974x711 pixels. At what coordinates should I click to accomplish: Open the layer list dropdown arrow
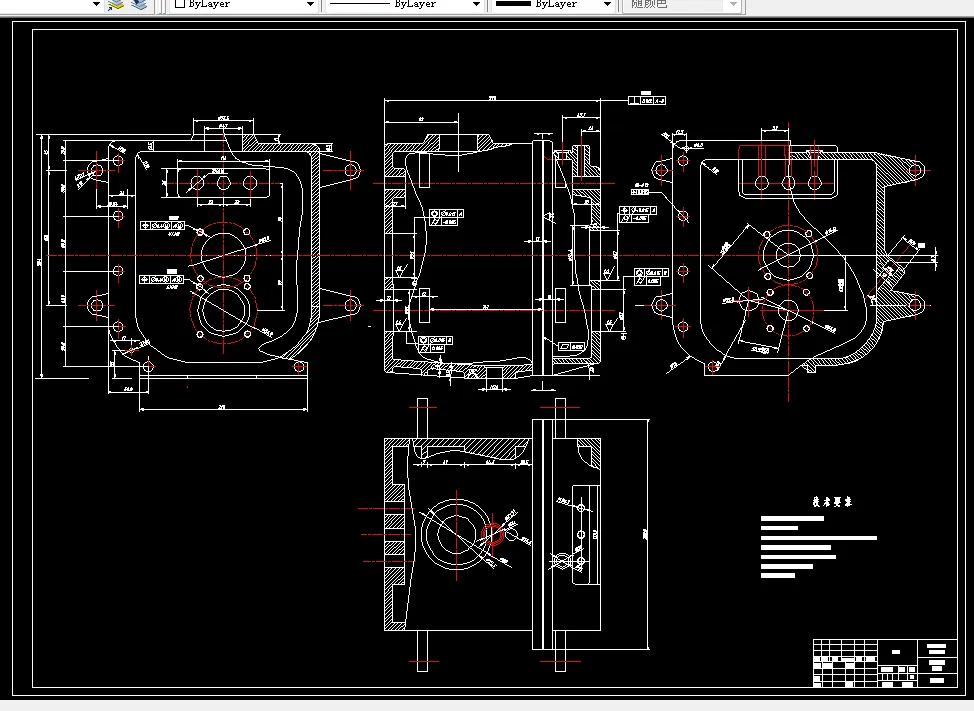(x=96, y=4)
